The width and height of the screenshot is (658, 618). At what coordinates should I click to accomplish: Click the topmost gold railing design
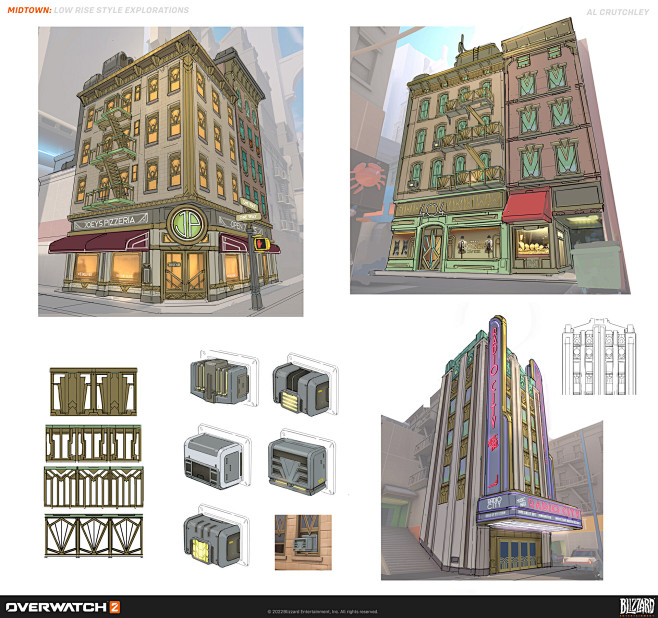click(x=94, y=392)
